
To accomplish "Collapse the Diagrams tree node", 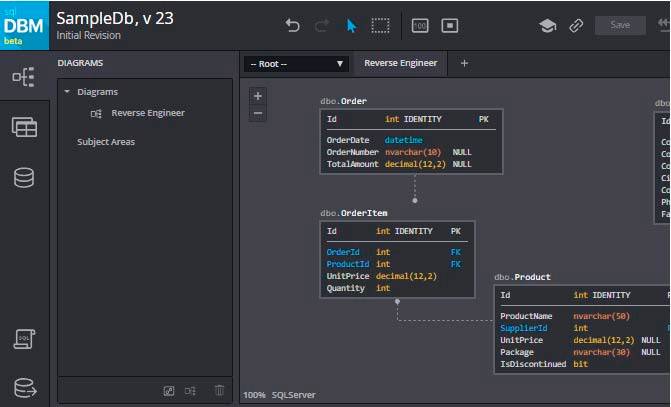I will coord(67,92).
